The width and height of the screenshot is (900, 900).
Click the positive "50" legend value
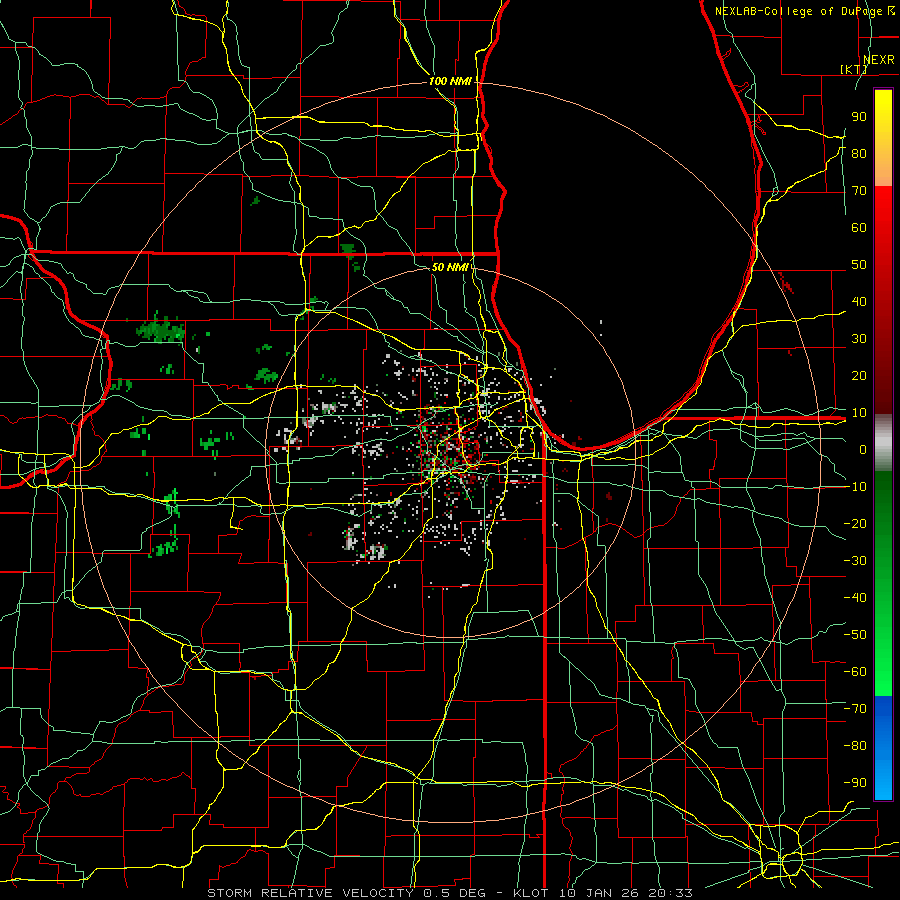(859, 265)
